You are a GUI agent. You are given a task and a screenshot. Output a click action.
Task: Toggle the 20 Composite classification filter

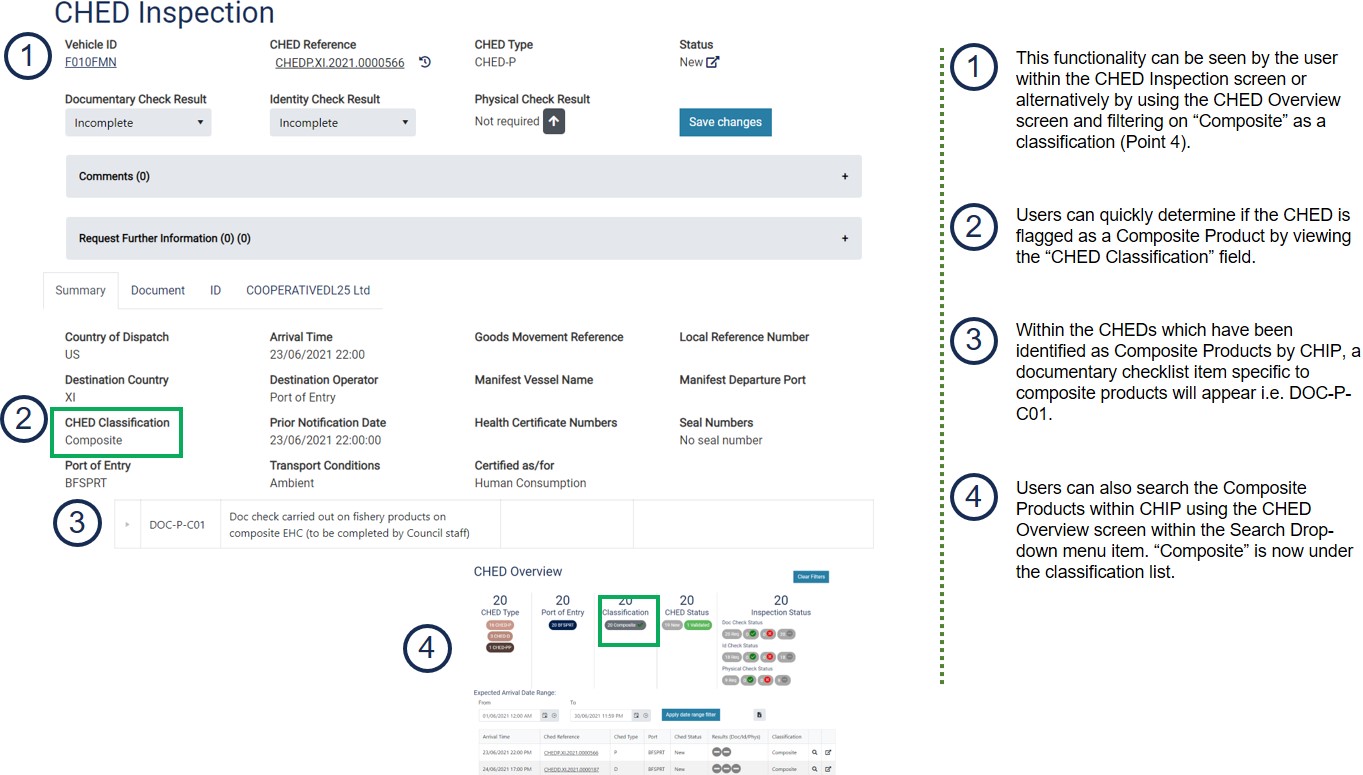point(625,625)
